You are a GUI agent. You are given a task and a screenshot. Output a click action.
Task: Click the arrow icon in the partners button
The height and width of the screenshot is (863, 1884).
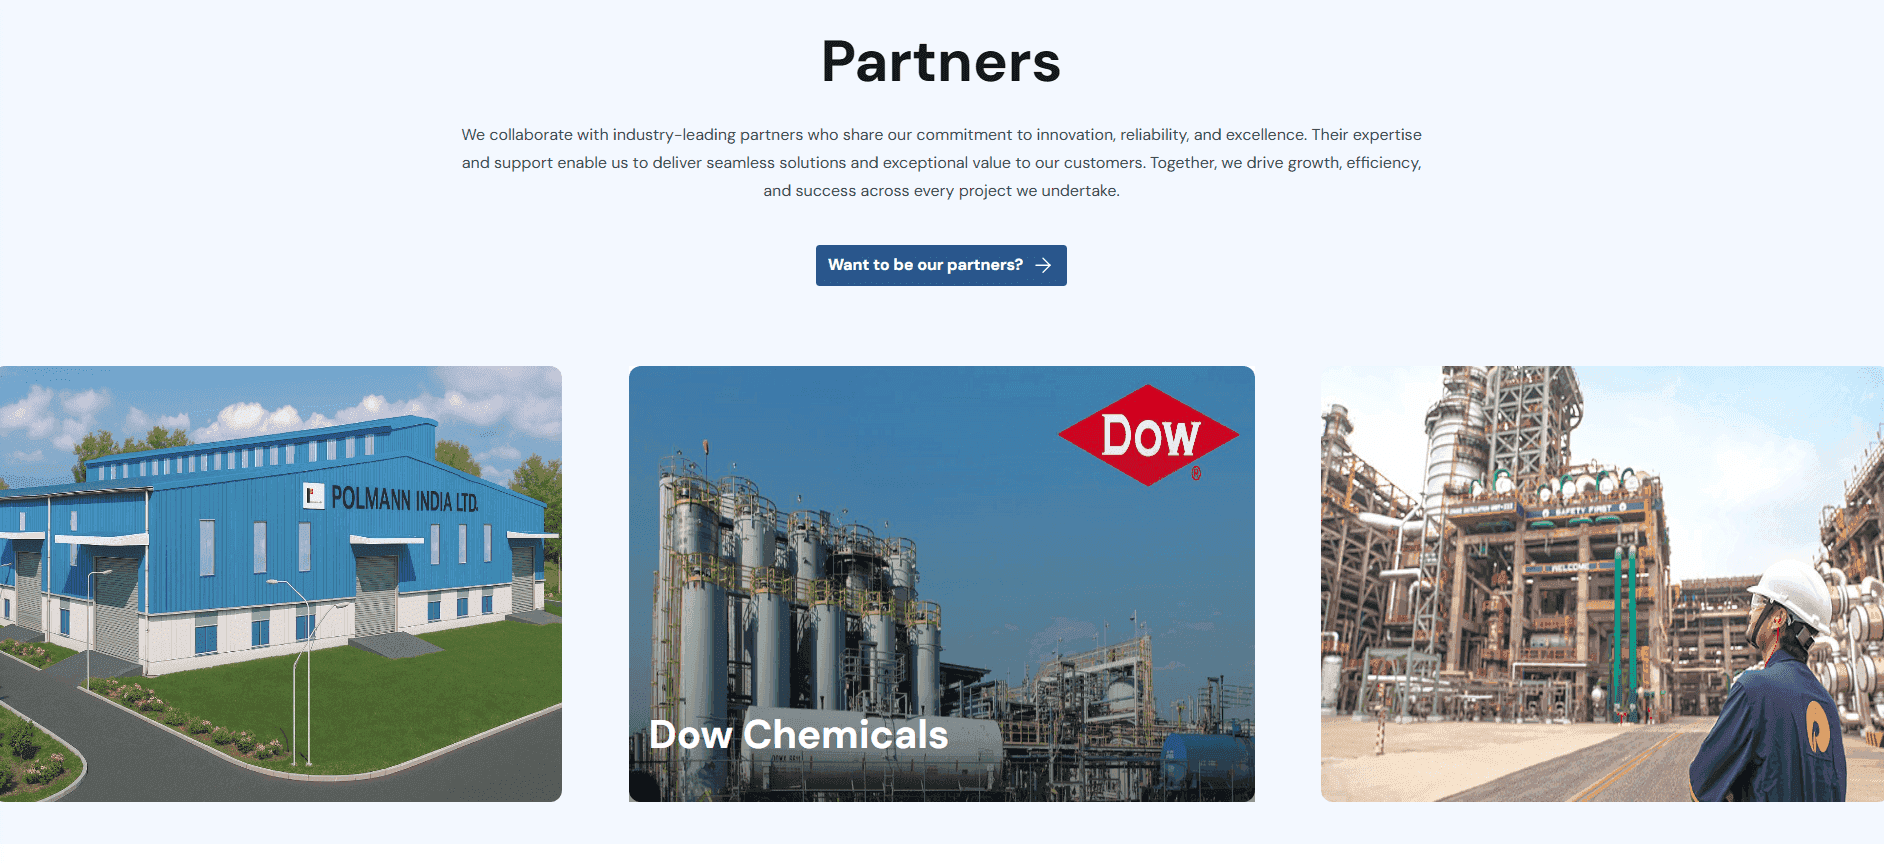click(x=1043, y=265)
